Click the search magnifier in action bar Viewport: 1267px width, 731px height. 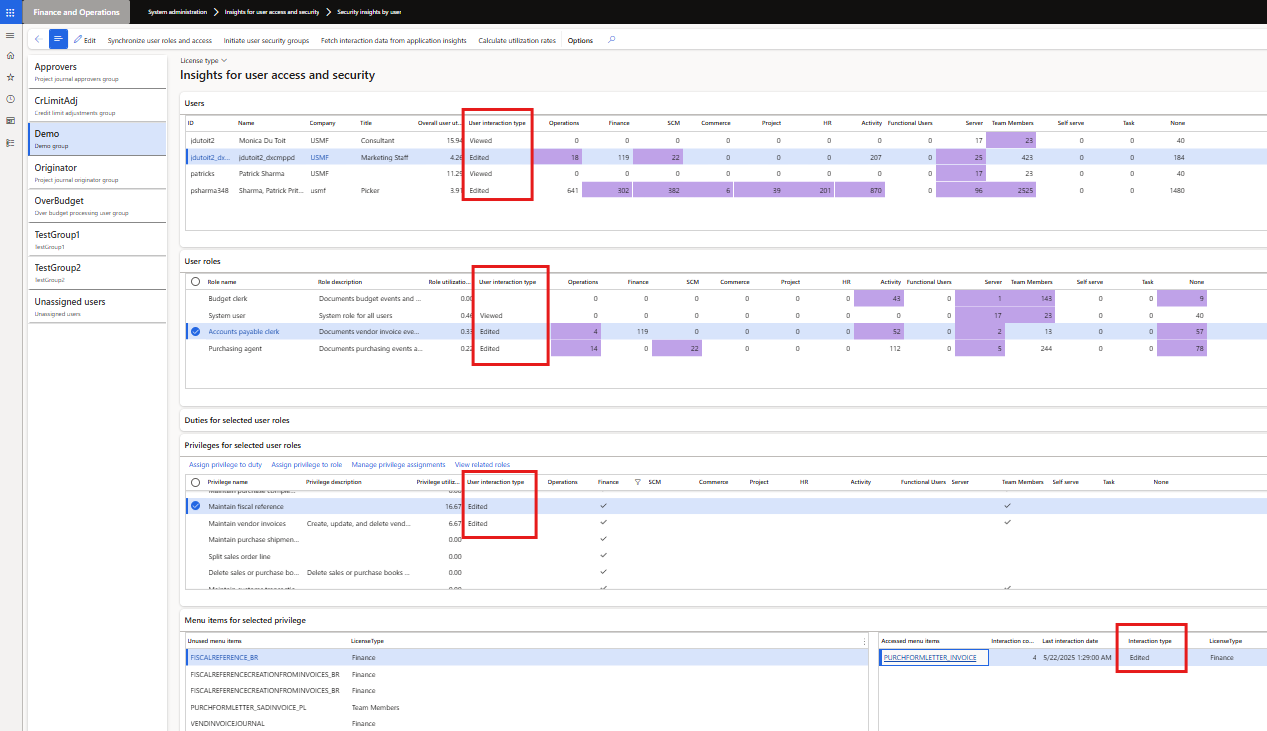coord(612,40)
